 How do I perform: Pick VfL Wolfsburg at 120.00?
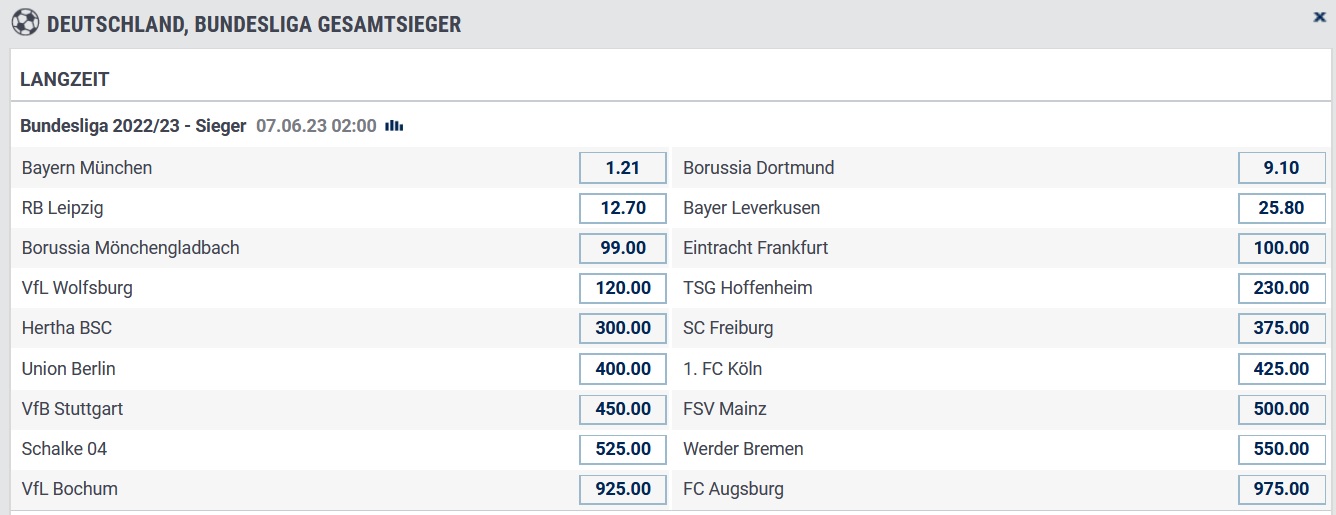(623, 288)
